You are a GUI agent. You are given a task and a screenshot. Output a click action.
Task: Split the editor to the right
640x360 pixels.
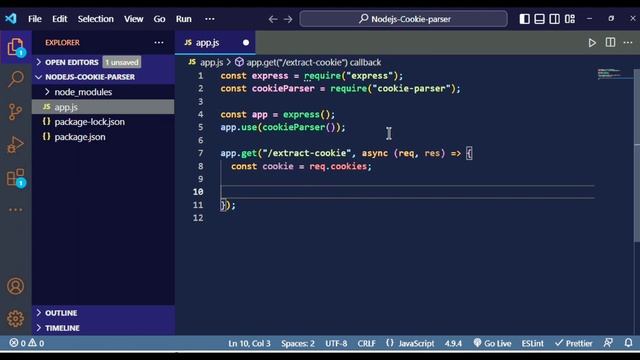click(x=610, y=42)
